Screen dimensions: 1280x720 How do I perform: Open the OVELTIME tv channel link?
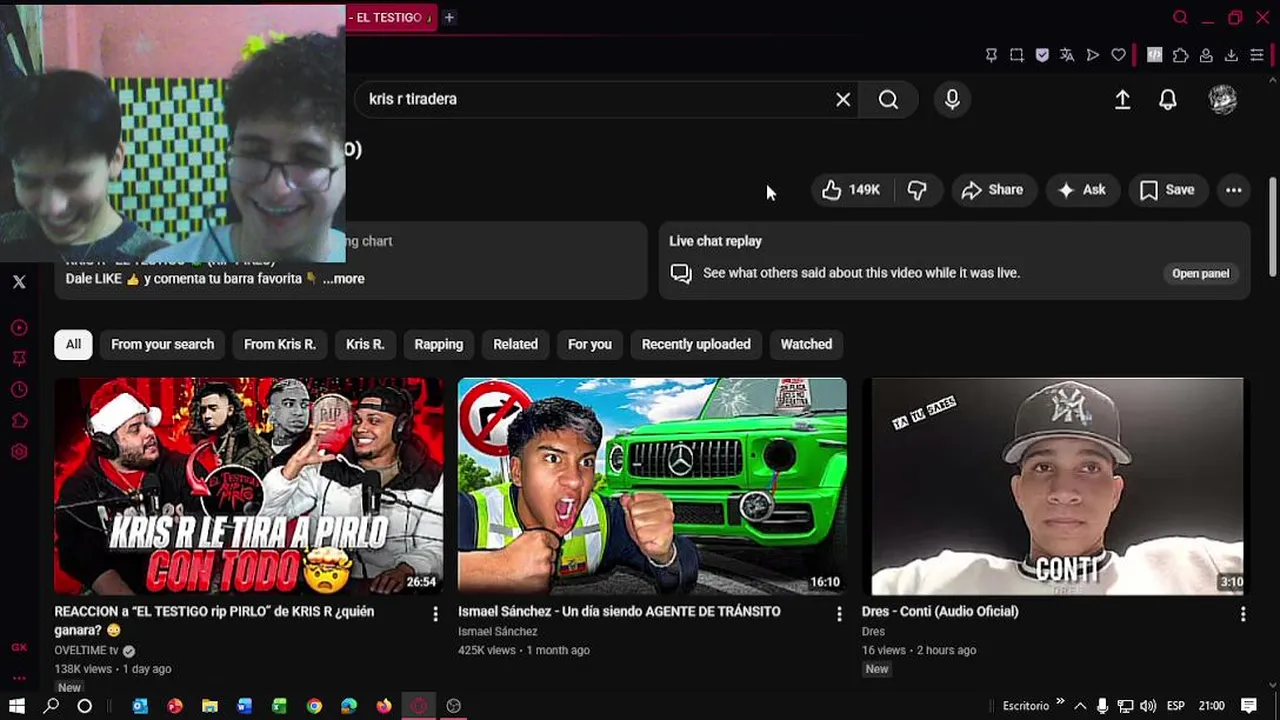tap(86, 650)
